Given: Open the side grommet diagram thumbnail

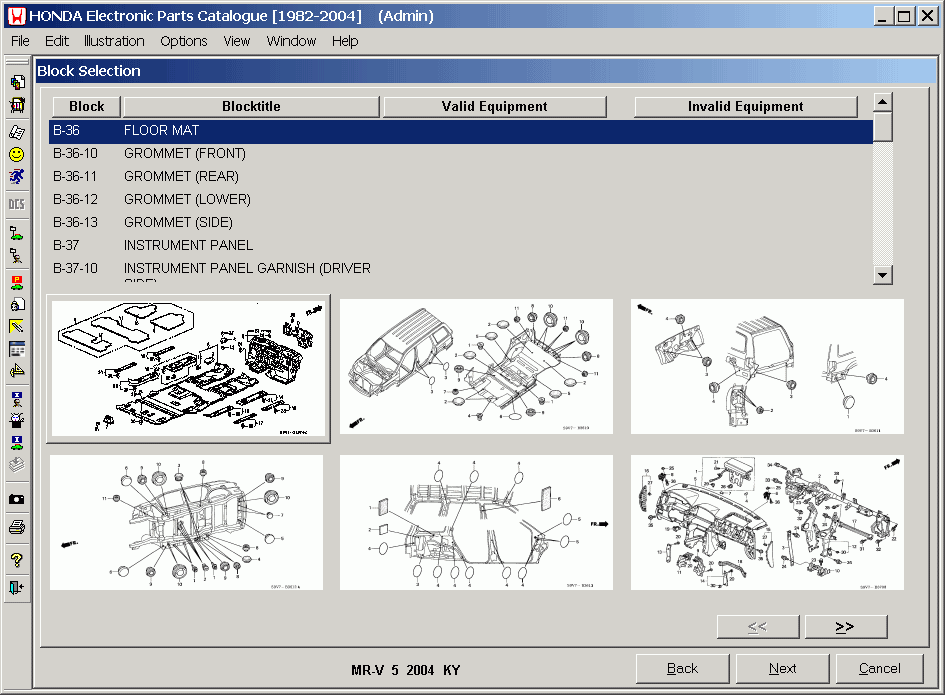Looking at the screenshot, I should tap(476, 523).
